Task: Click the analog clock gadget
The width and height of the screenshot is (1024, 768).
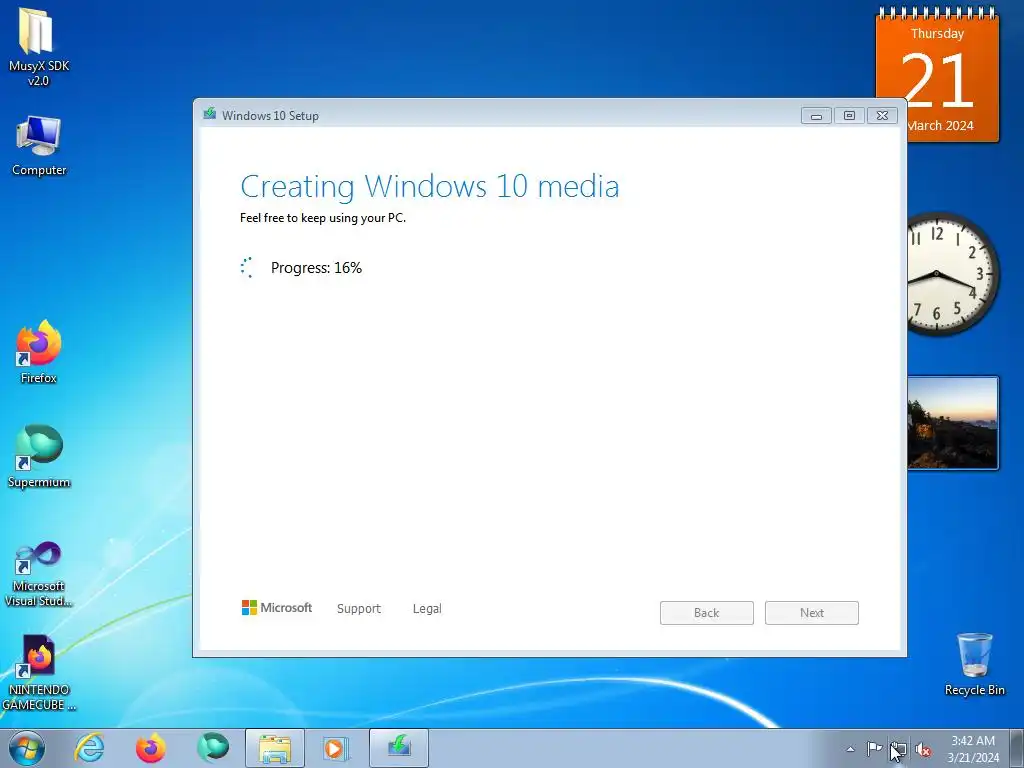Action: point(953,273)
